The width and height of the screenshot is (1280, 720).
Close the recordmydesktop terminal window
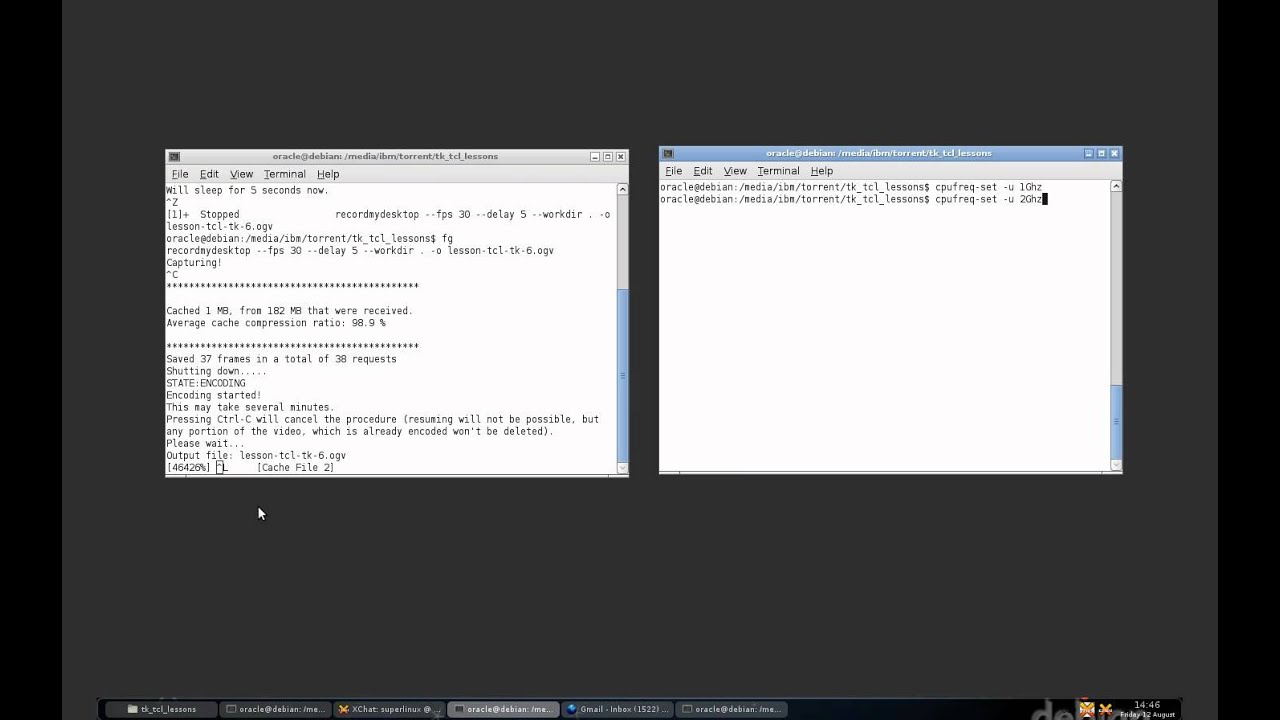620,157
